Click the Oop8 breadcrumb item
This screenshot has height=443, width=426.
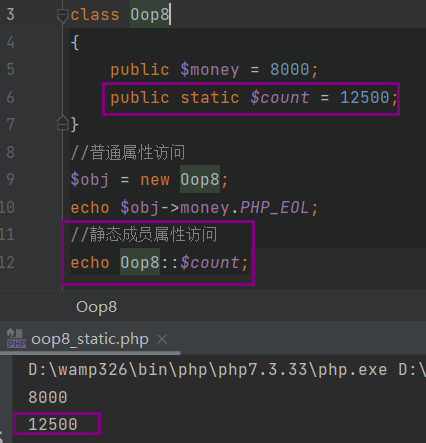click(x=96, y=307)
